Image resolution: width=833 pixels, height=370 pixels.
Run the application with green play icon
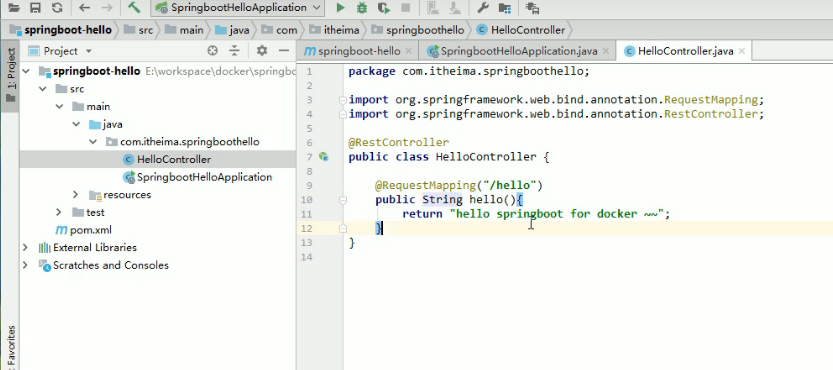[341, 7]
